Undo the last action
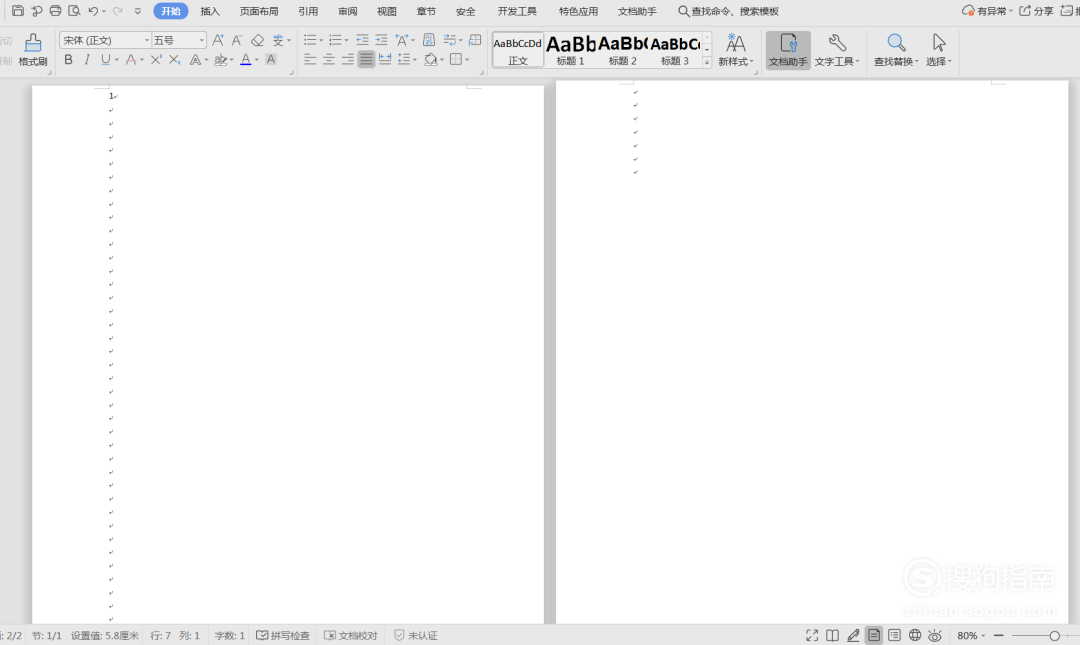Image resolution: width=1080 pixels, height=645 pixels. [x=93, y=11]
